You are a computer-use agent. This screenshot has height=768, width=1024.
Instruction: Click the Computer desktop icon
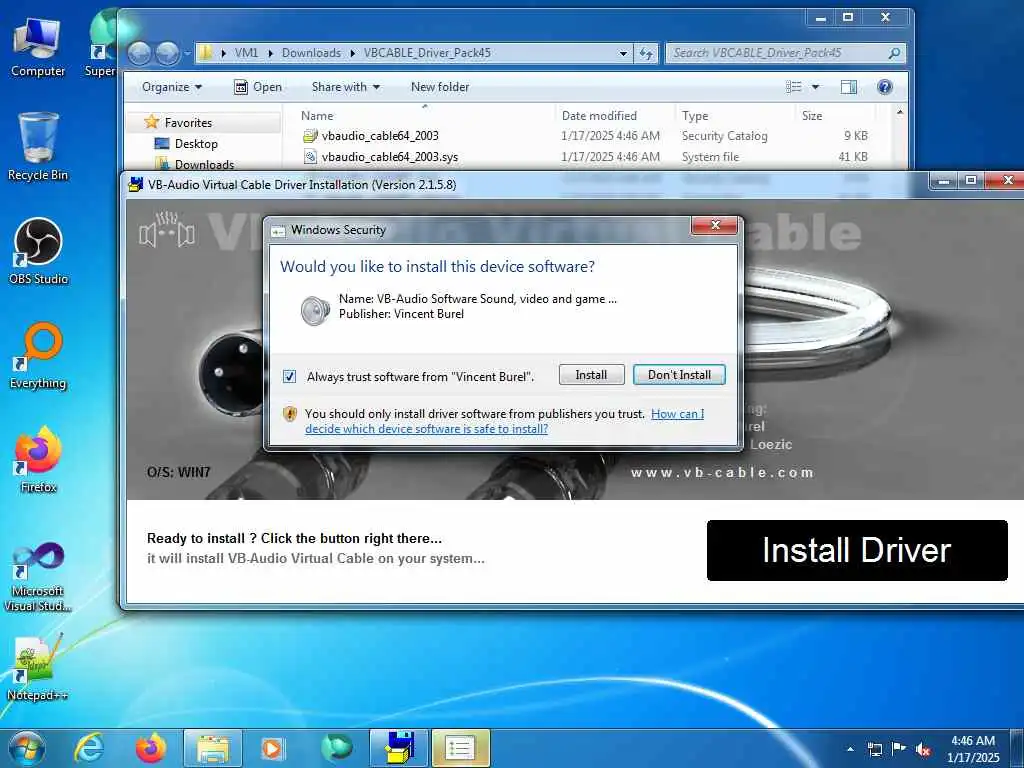[x=38, y=47]
